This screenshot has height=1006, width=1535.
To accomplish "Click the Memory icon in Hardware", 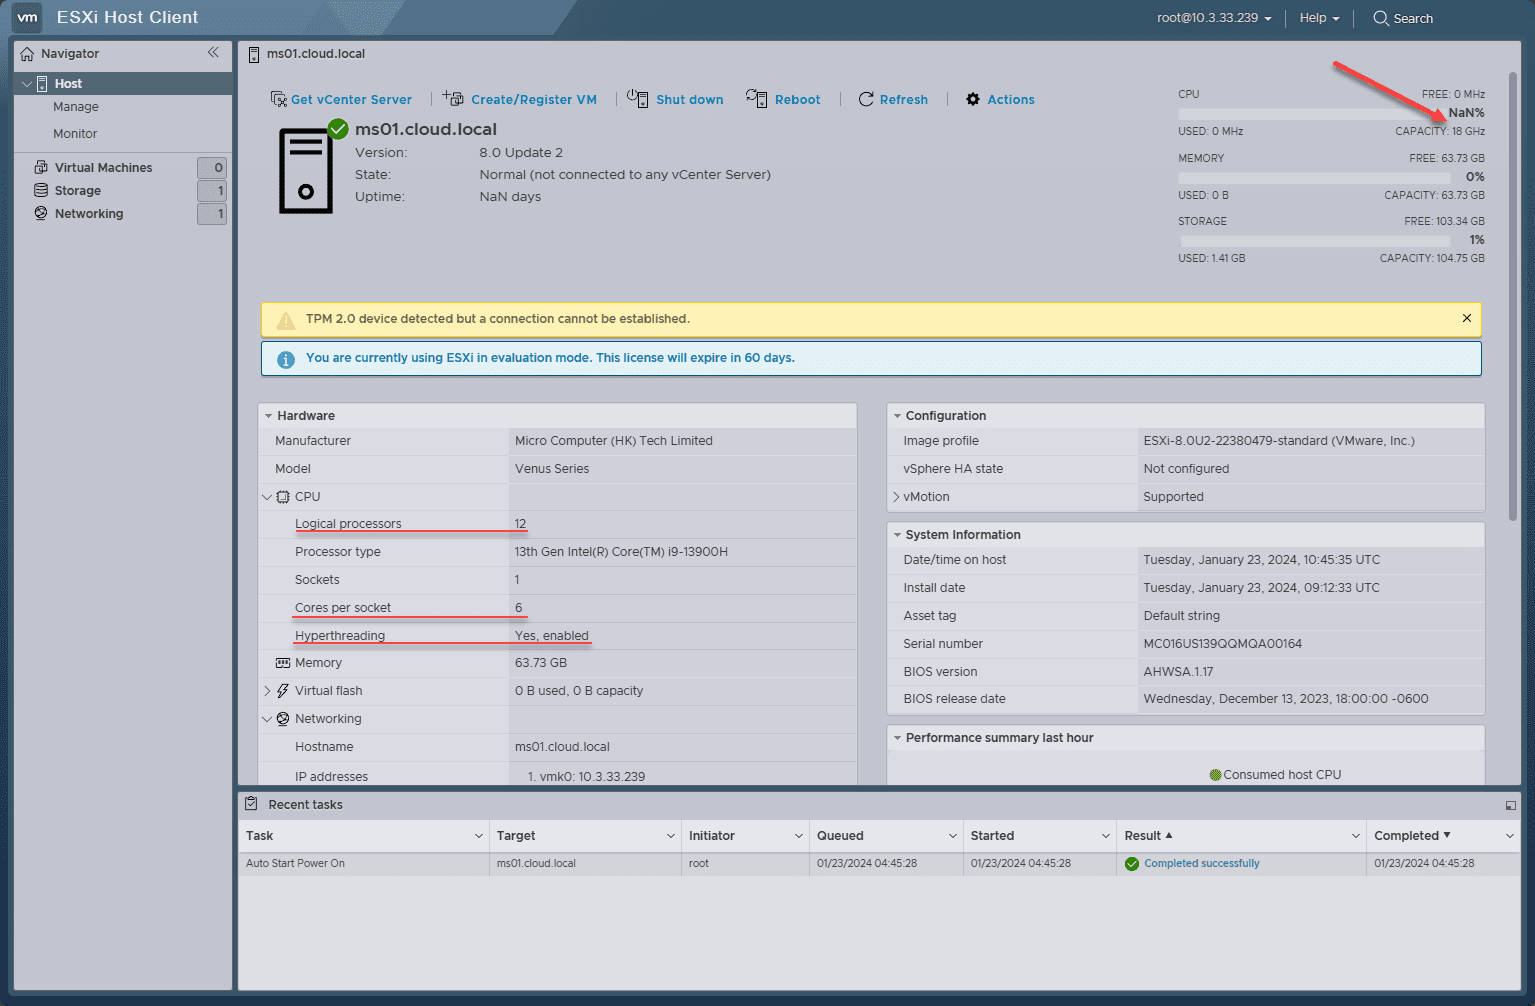I will [283, 663].
